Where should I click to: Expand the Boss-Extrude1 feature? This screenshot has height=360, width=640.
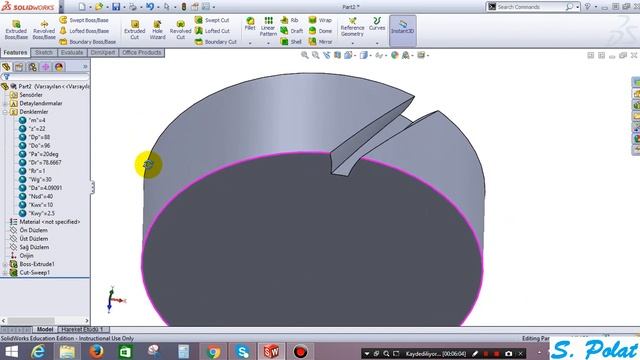pos(4,264)
